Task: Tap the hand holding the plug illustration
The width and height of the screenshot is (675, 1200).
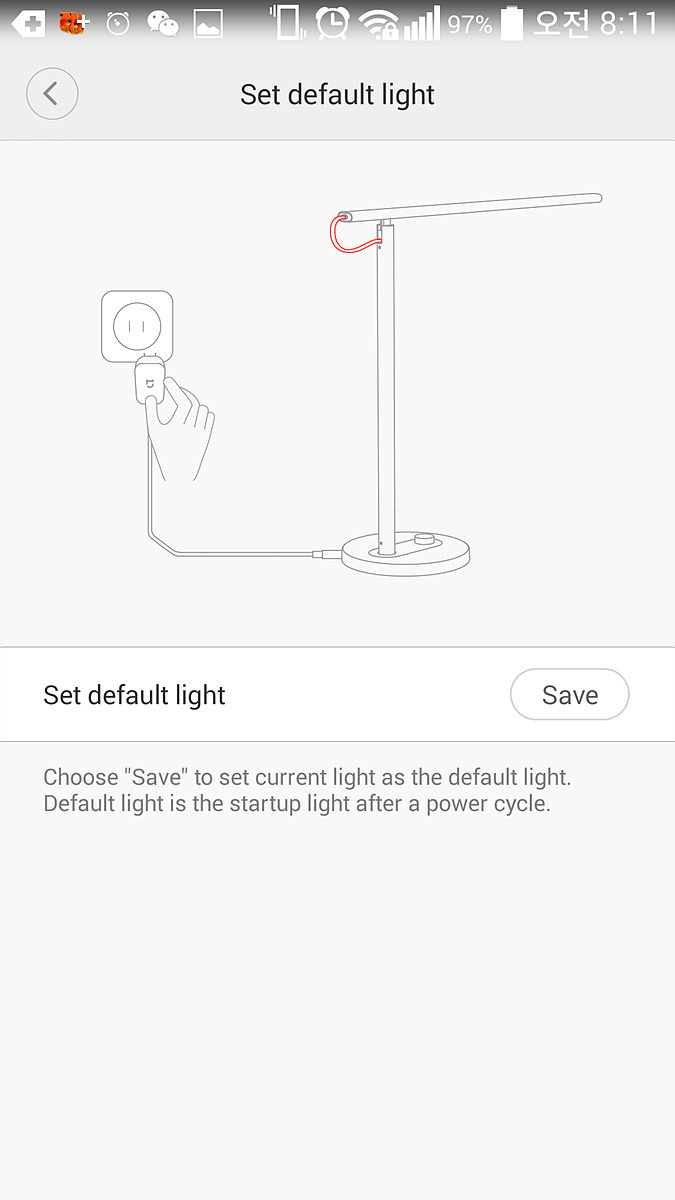Action: pos(179,426)
